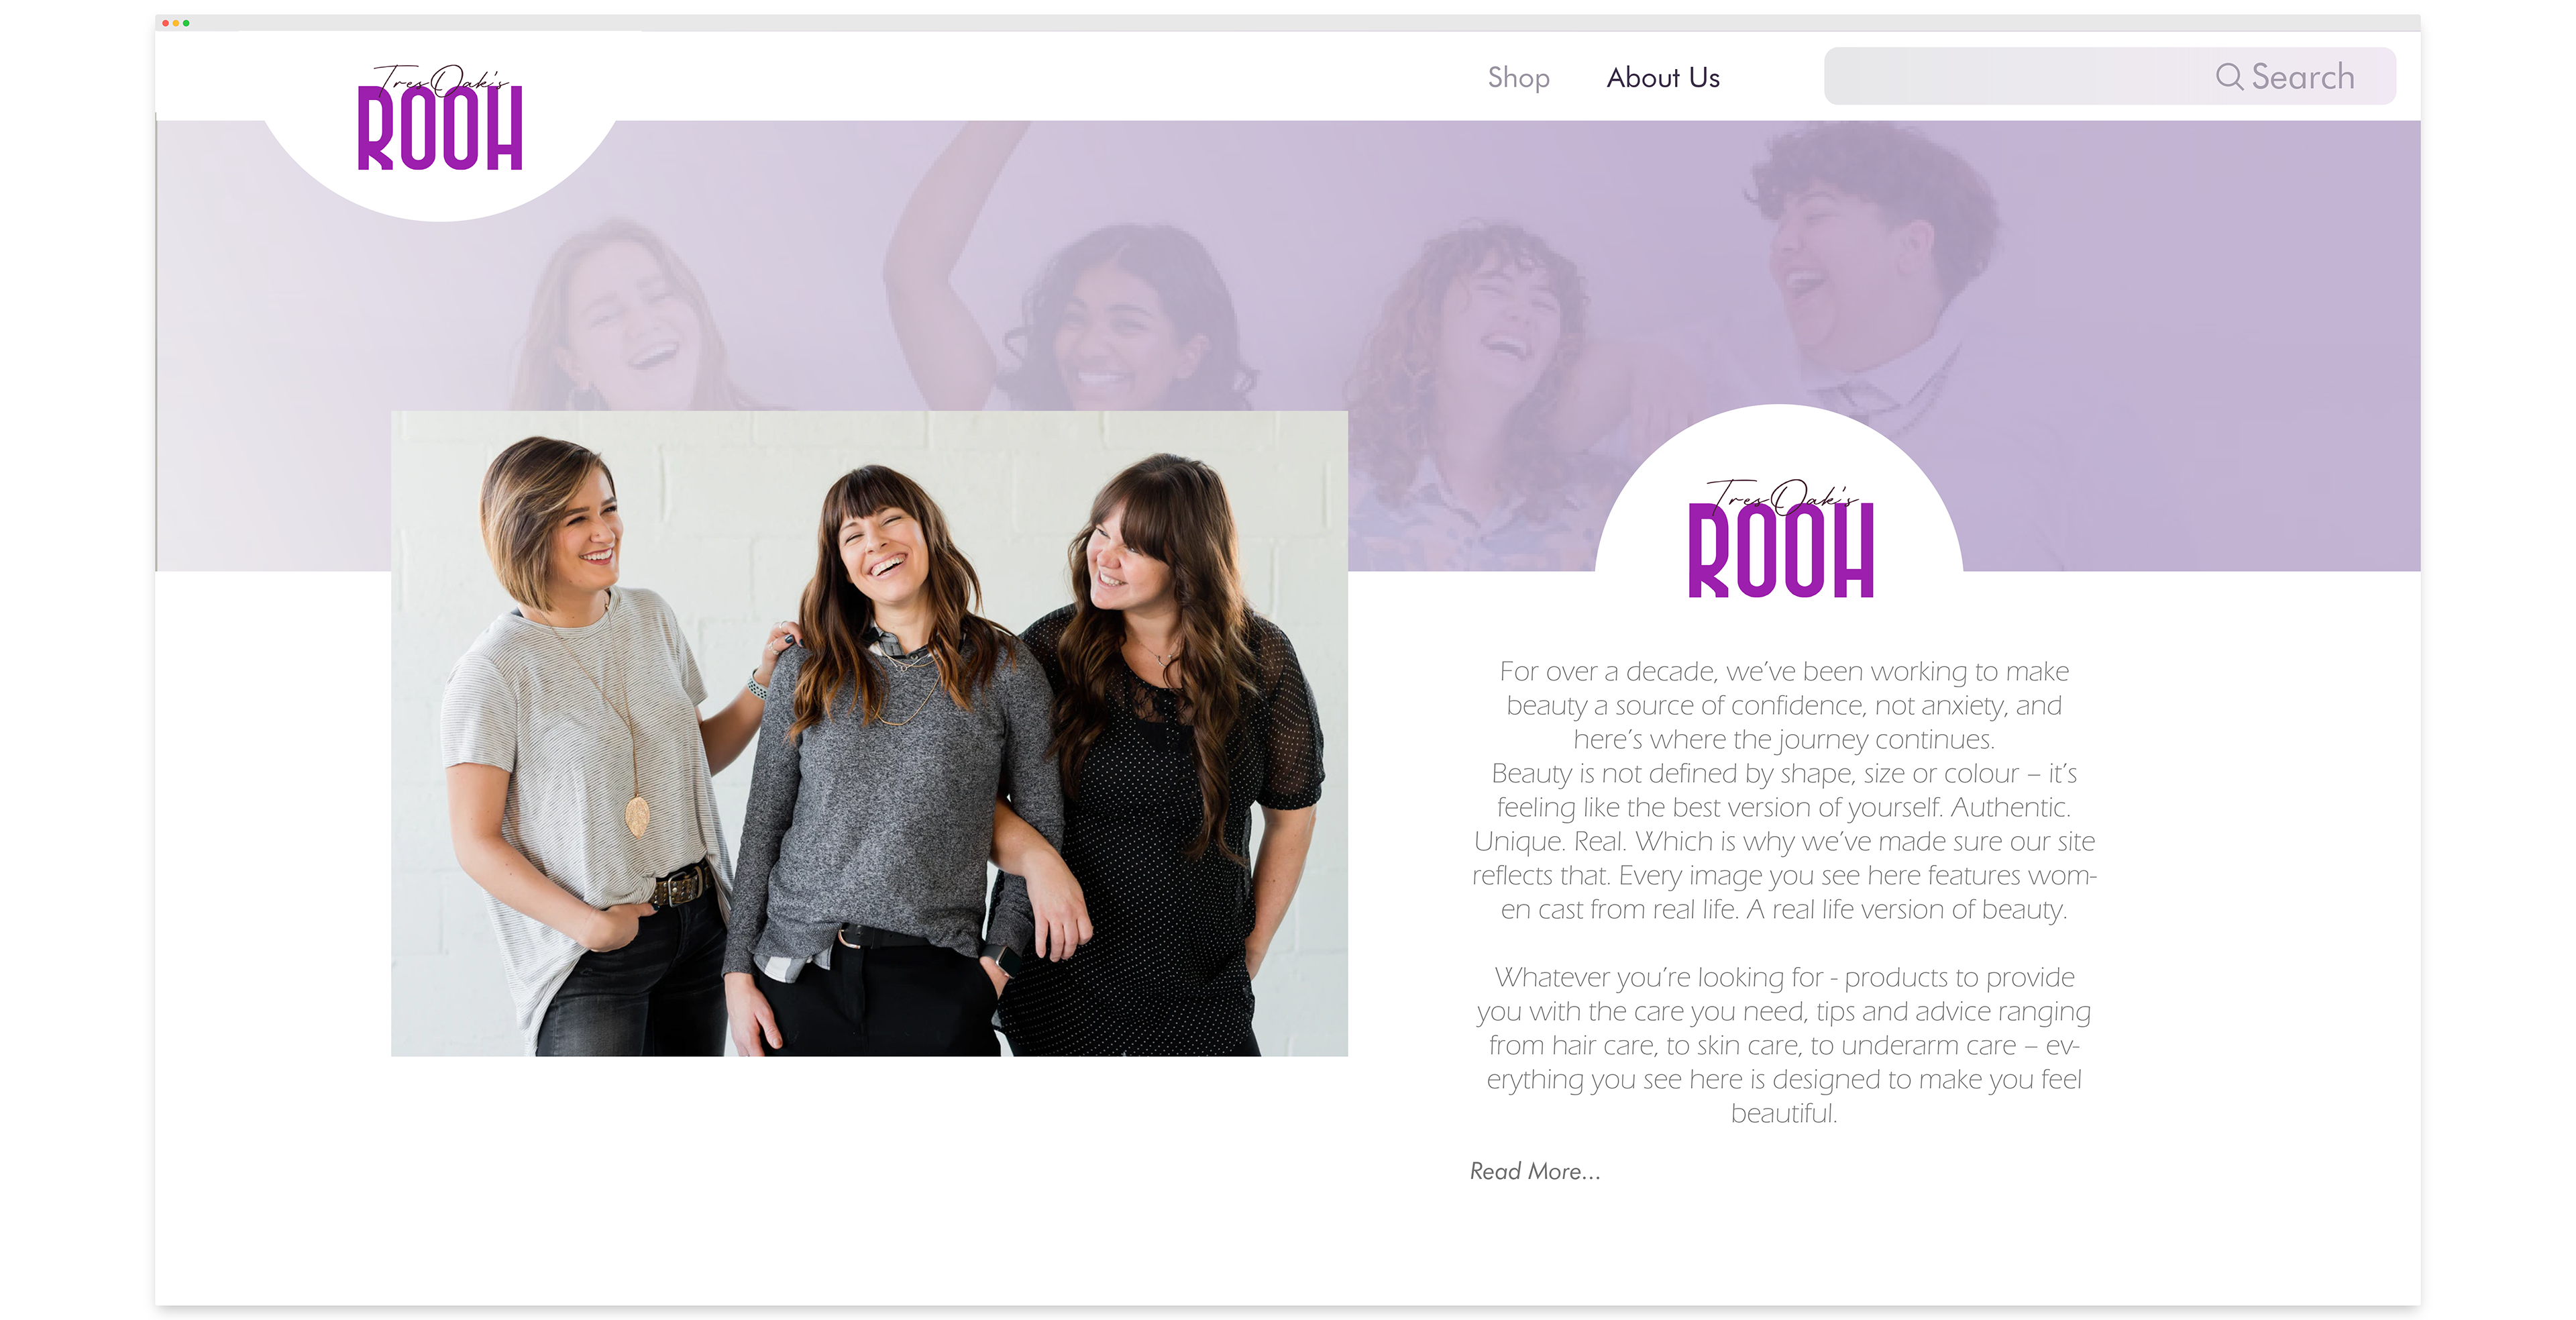This screenshot has width=2576, height=1320.
Task: Click the ROOH logo in the header
Action: pos(440,119)
